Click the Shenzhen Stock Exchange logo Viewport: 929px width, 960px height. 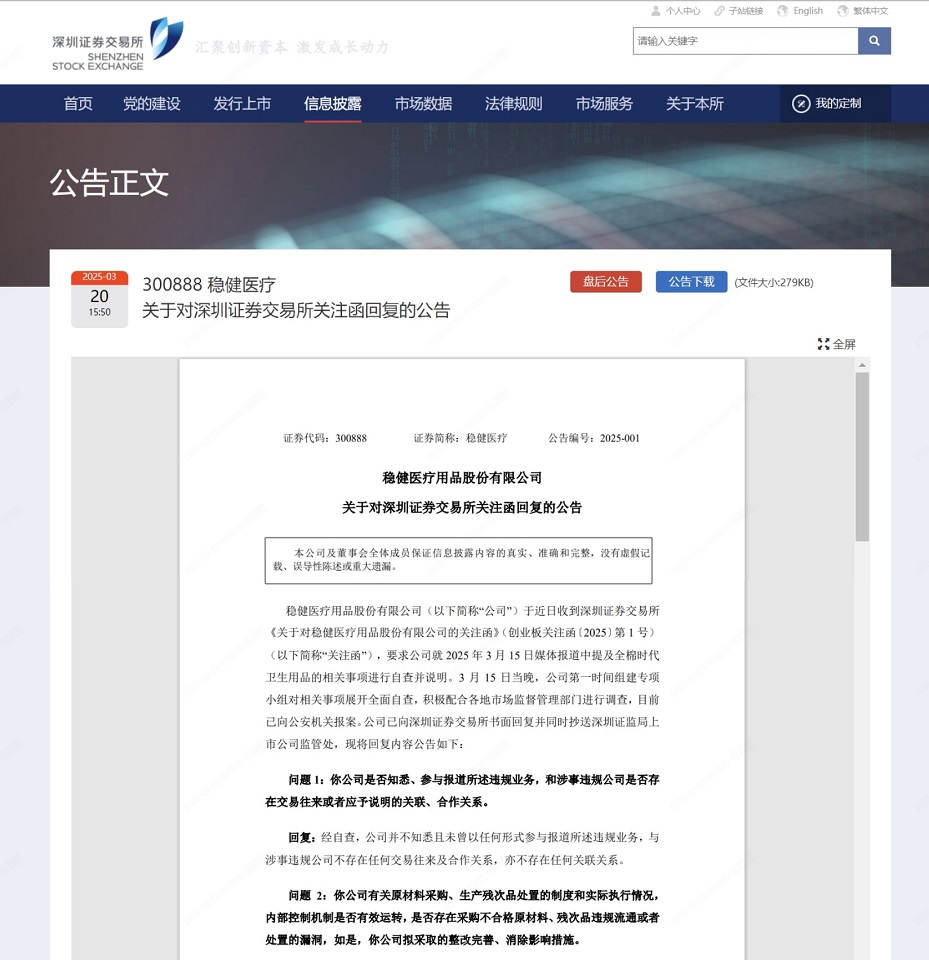pyautogui.click(x=106, y=41)
